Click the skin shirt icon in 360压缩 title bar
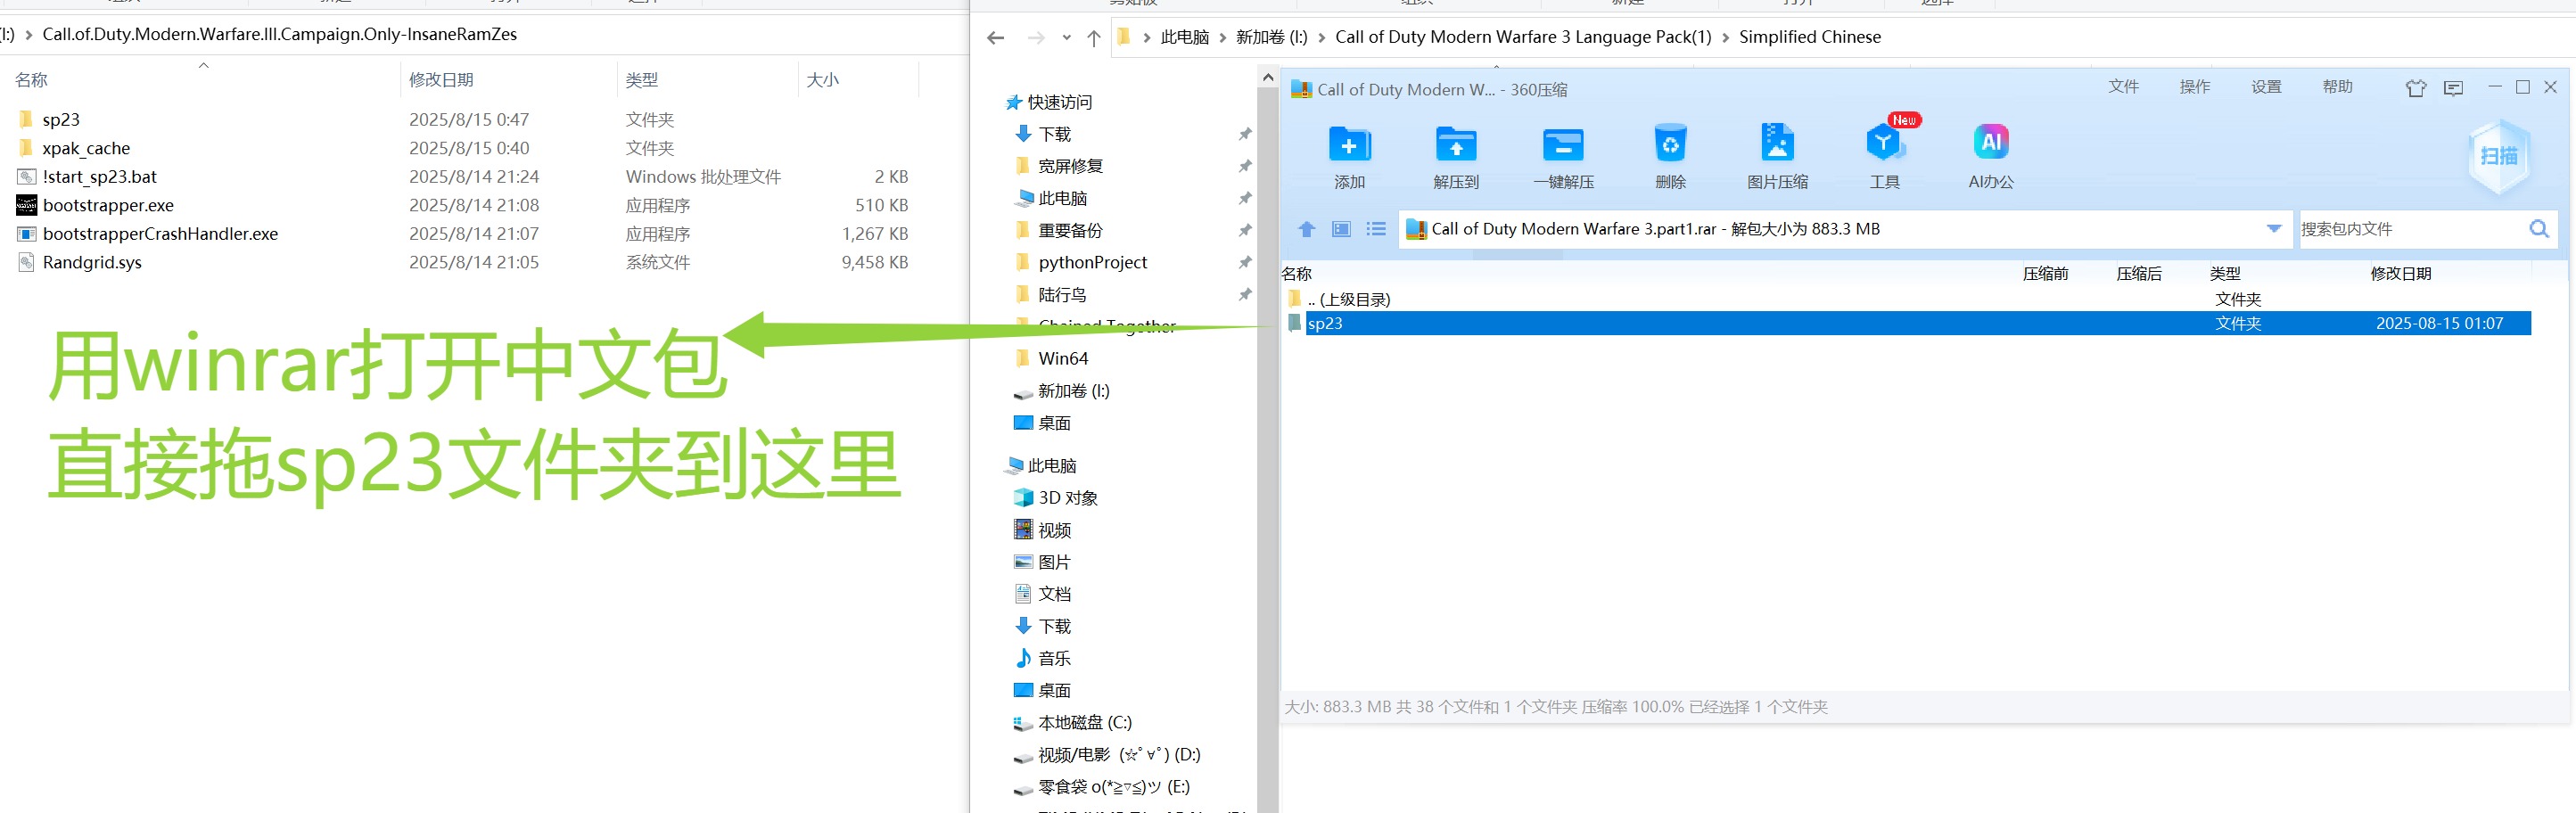Image resolution: width=2576 pixels, height=813 pixels. pos(2416,88)
